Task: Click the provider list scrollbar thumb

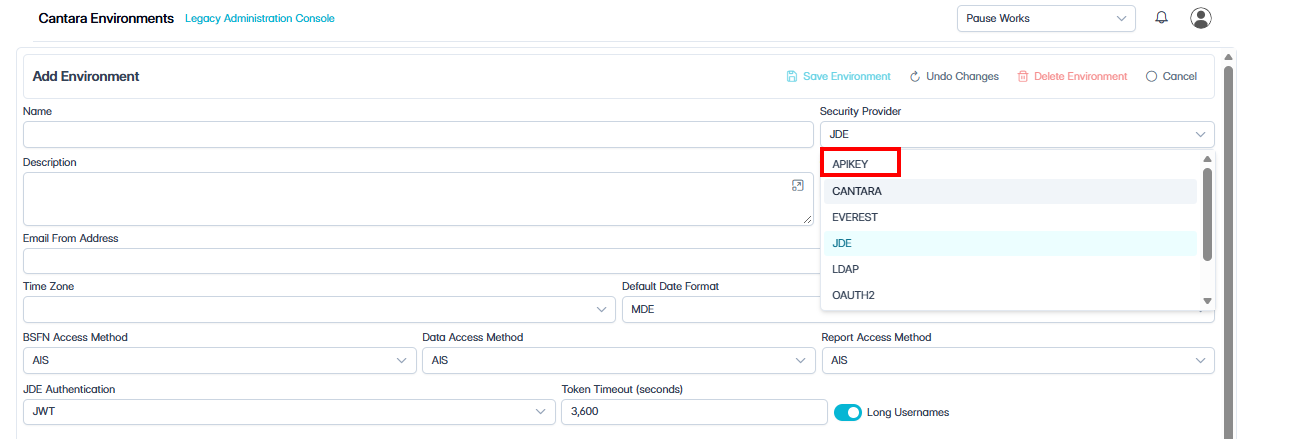Action: pyautogui.click(x=1207, y=213)
